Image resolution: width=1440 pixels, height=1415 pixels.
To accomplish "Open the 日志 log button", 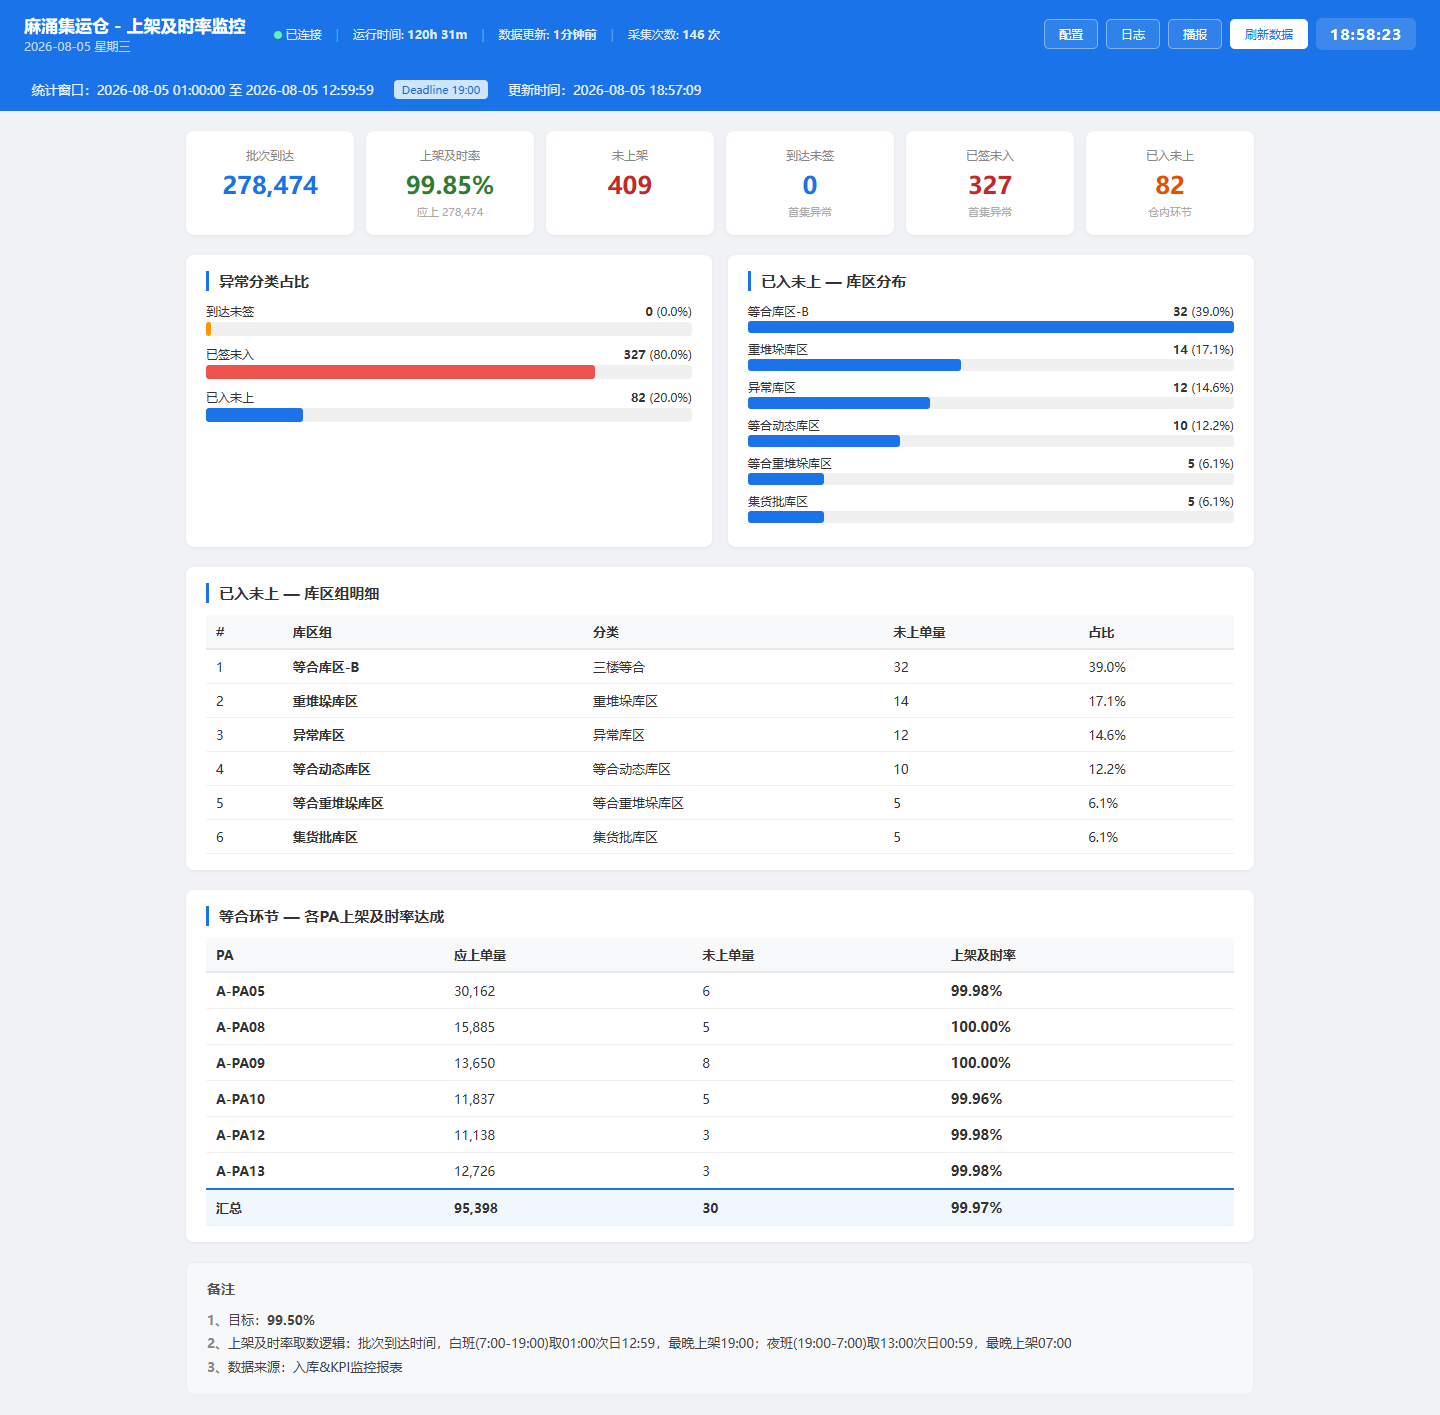I will (1133, 34).
